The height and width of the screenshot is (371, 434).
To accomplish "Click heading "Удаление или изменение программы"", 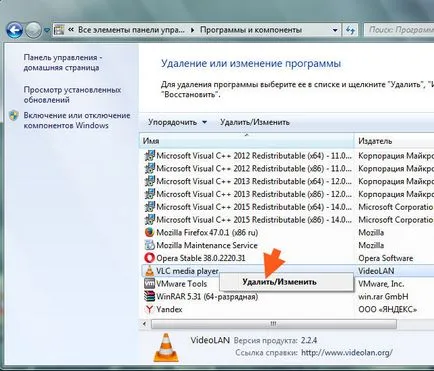I will click(251, 63).
